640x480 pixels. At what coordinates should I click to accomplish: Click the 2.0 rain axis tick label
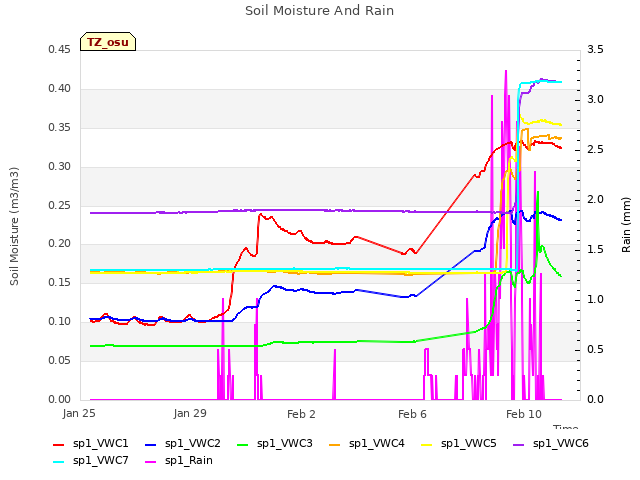(596, 200)
